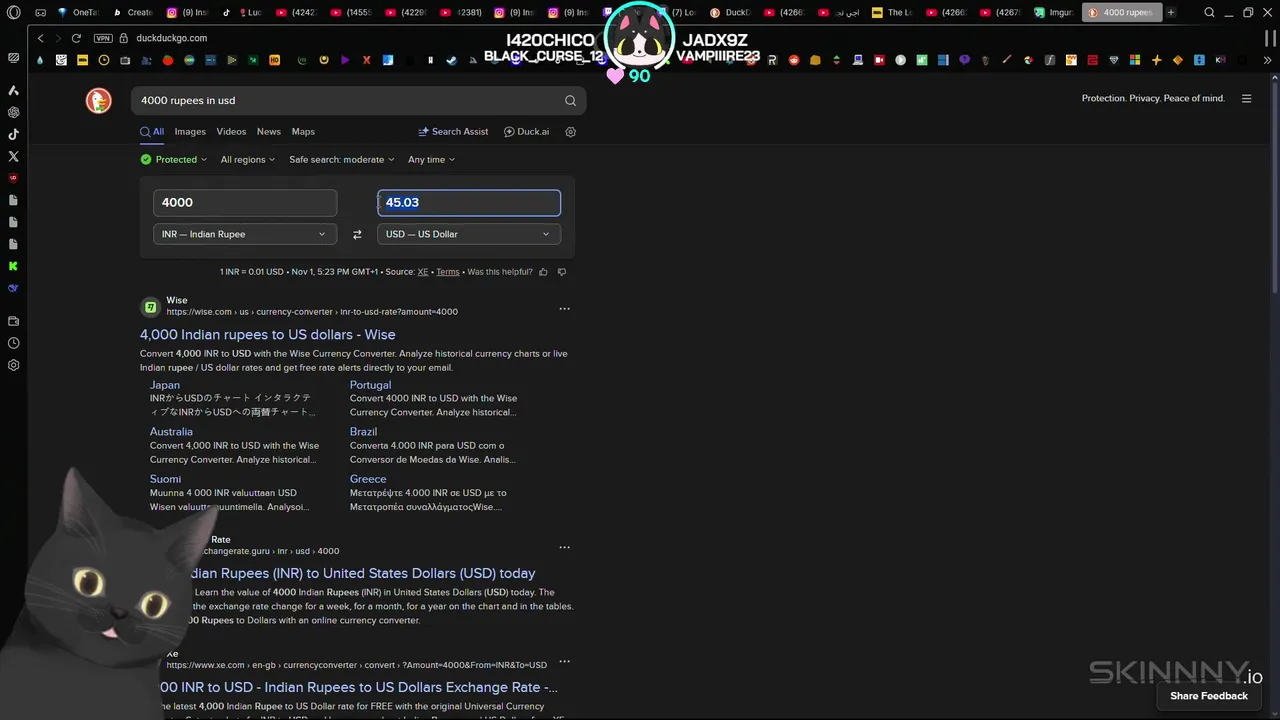
Task: Go back to previous page
Action: coord(40,38)
